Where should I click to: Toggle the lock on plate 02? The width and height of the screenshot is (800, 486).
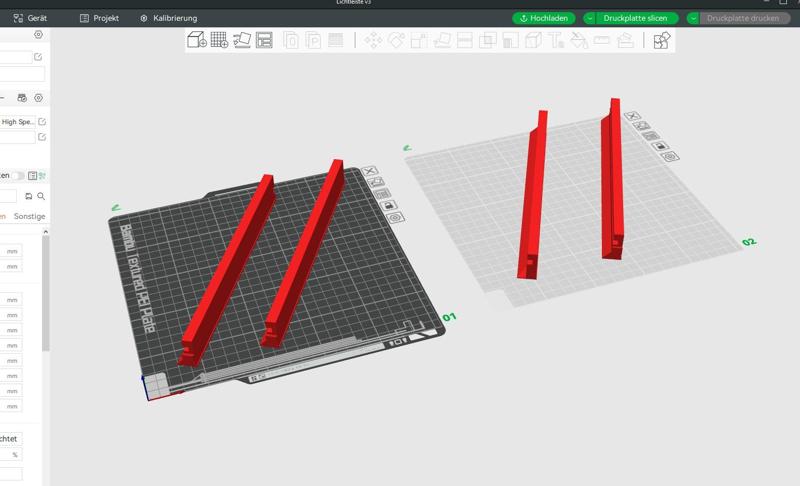660,146
